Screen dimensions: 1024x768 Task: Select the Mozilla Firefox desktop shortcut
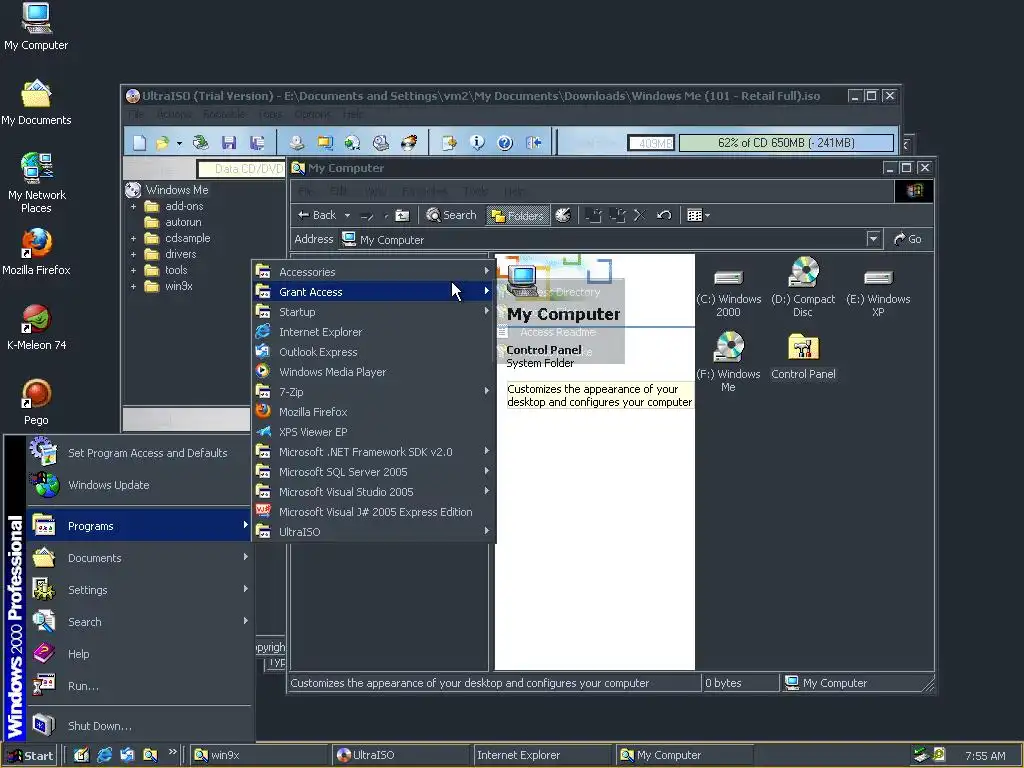coord(36,252)
